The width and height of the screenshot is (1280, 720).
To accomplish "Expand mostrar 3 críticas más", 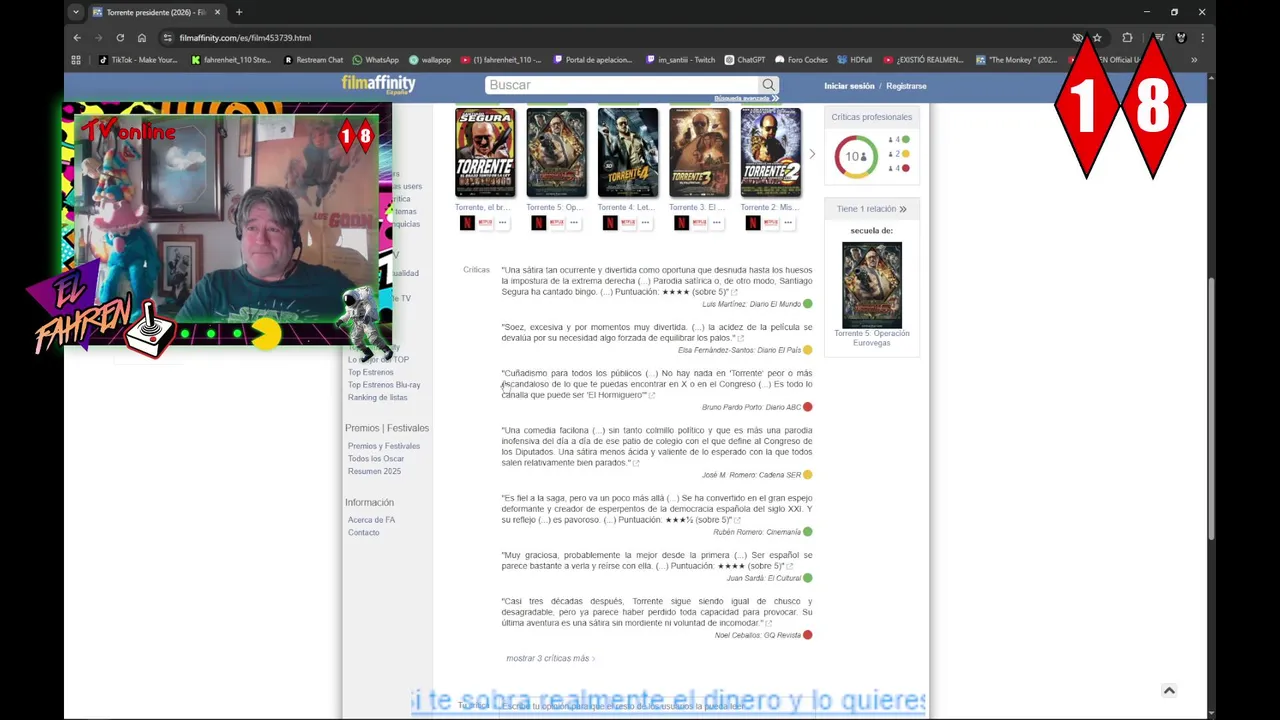I will pos(551,659).
